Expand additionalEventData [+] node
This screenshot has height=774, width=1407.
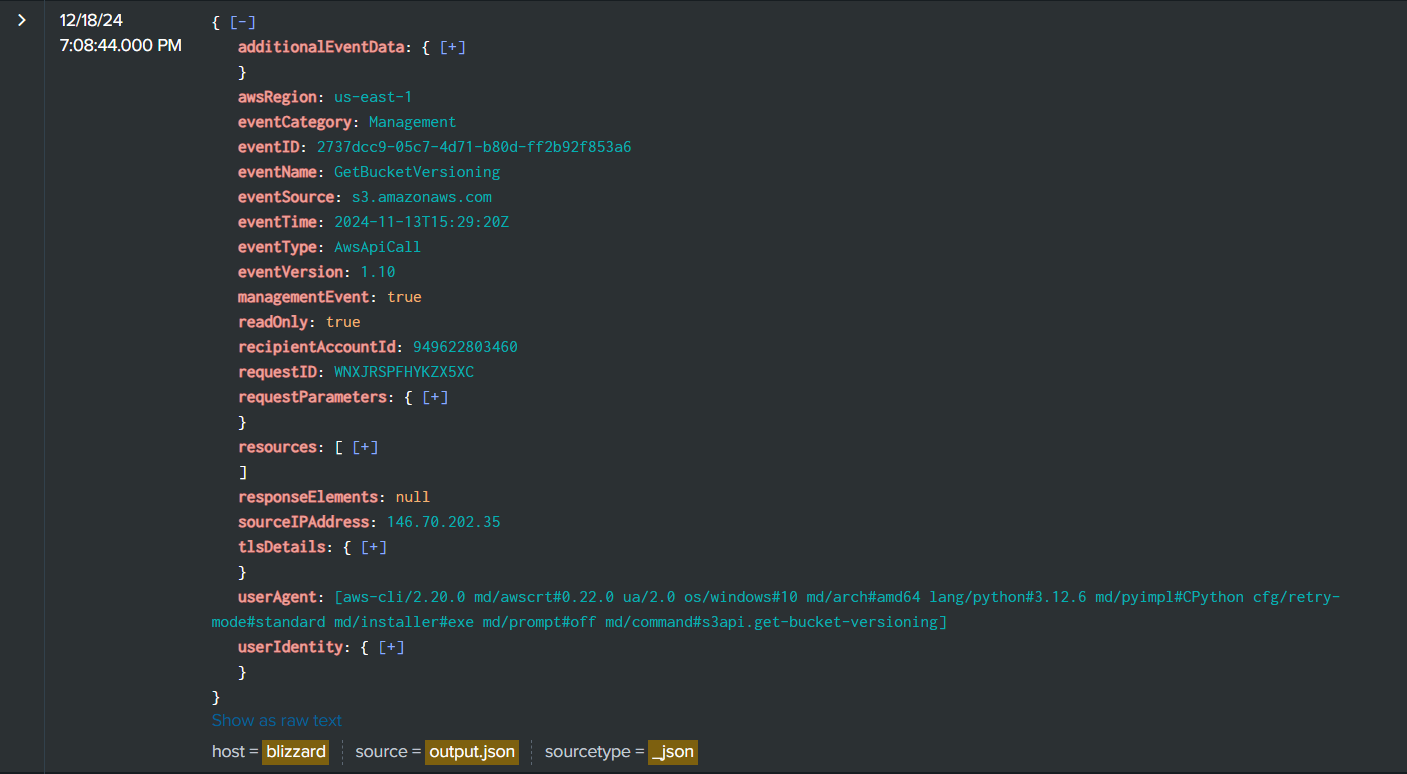pyautogui.click(x=453, y=47)
